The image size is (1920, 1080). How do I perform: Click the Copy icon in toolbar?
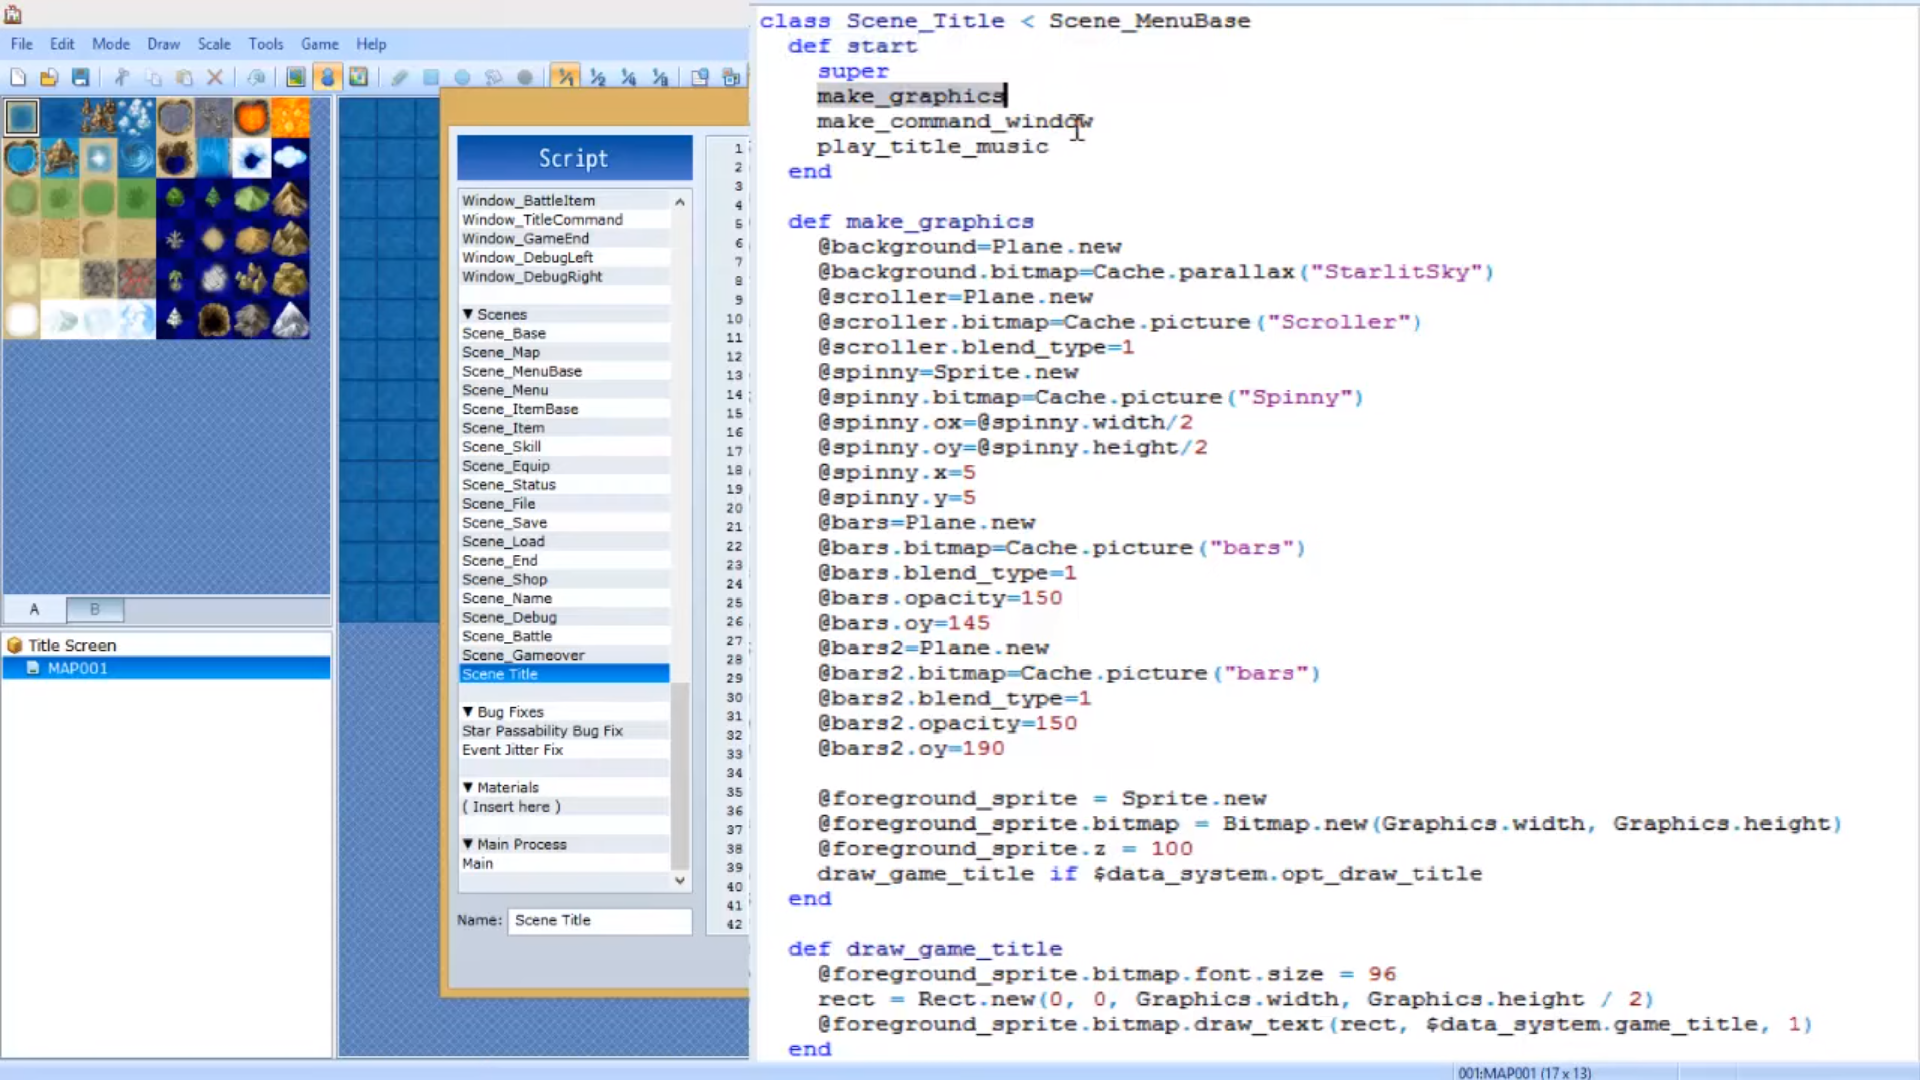(x=153, y=77)
